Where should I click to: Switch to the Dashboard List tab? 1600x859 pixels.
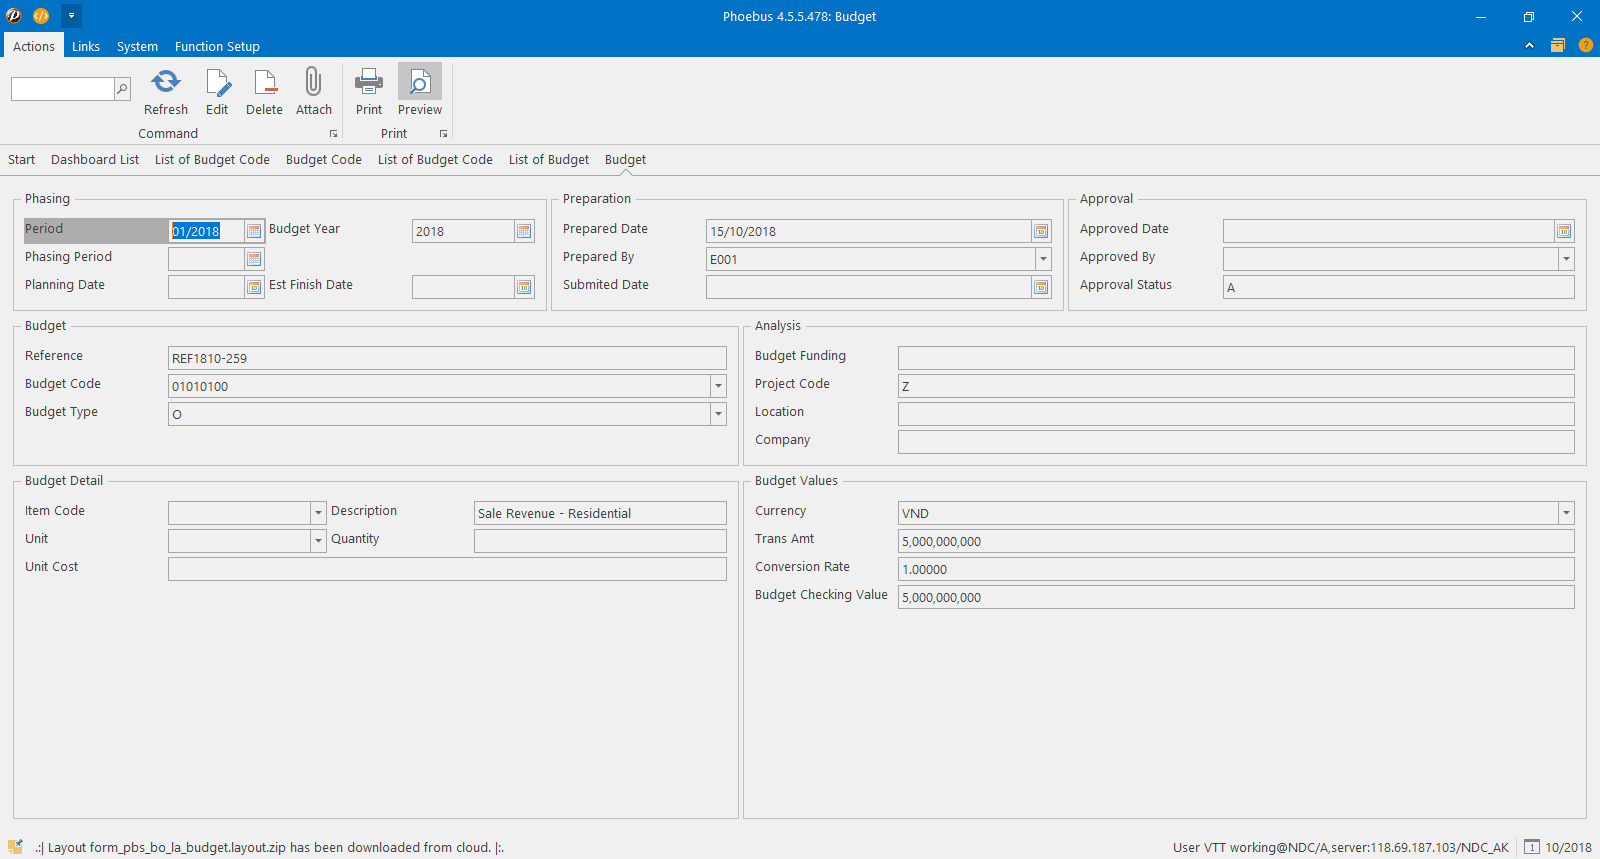coord(95,159)
